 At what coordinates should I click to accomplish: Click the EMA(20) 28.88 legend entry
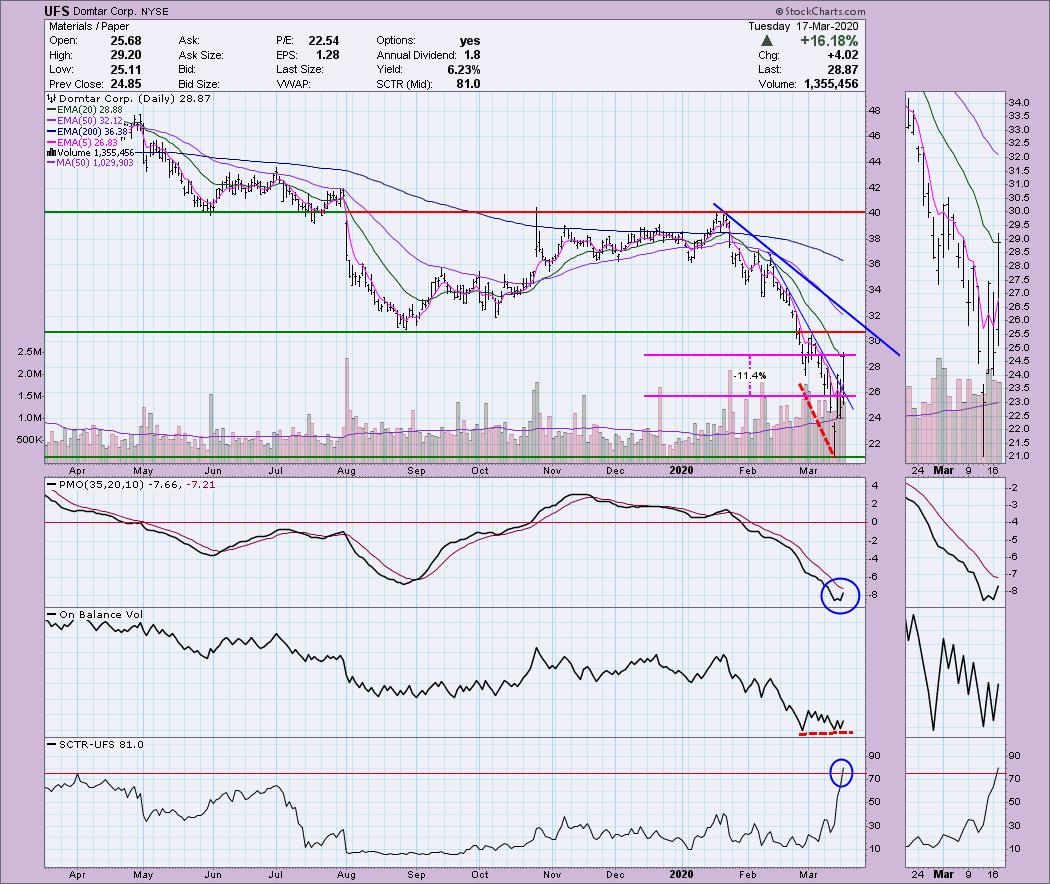tap(85, 110)
